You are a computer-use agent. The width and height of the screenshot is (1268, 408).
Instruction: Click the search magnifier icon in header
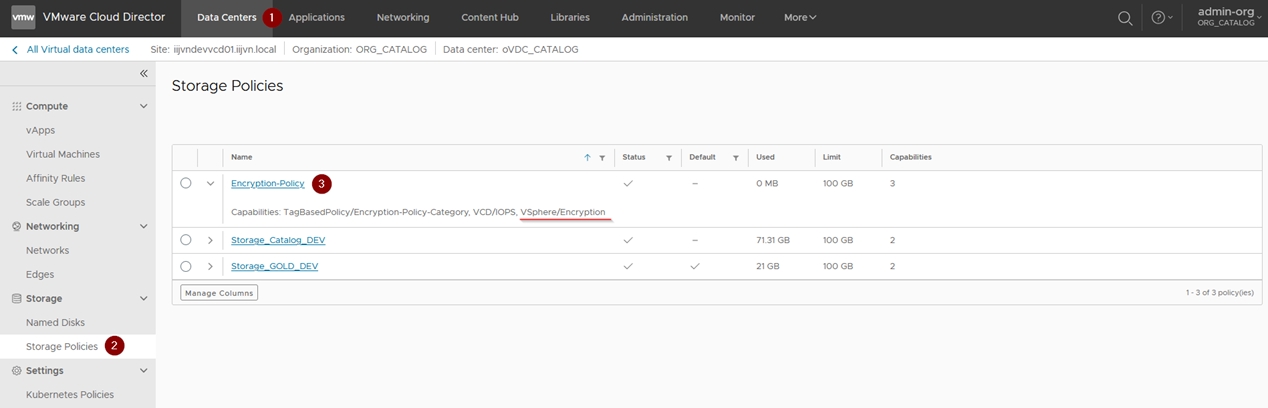1125,18
